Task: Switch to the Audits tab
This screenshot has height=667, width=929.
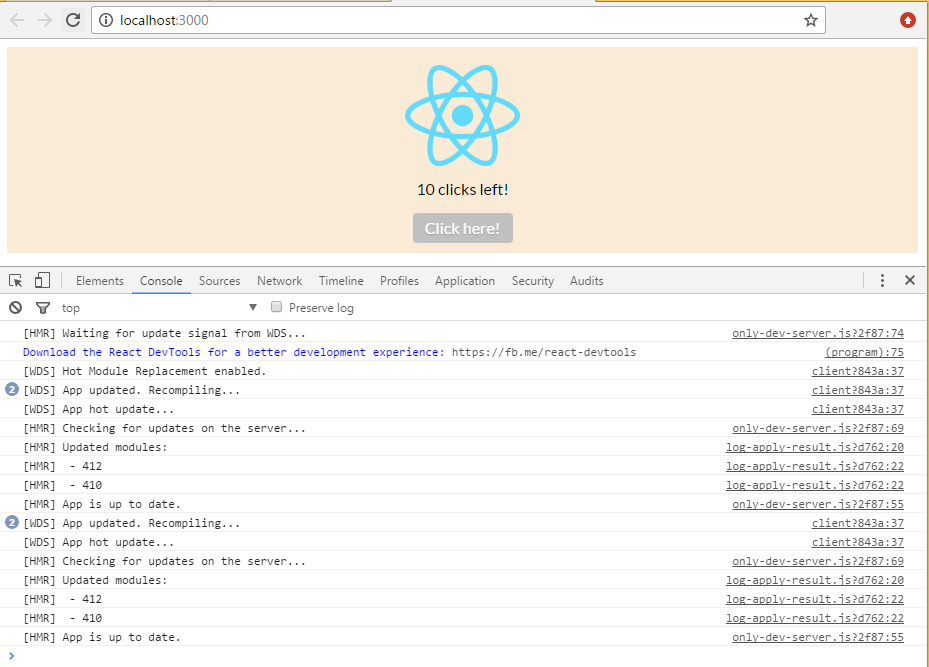Action: [x=587, y=281]
